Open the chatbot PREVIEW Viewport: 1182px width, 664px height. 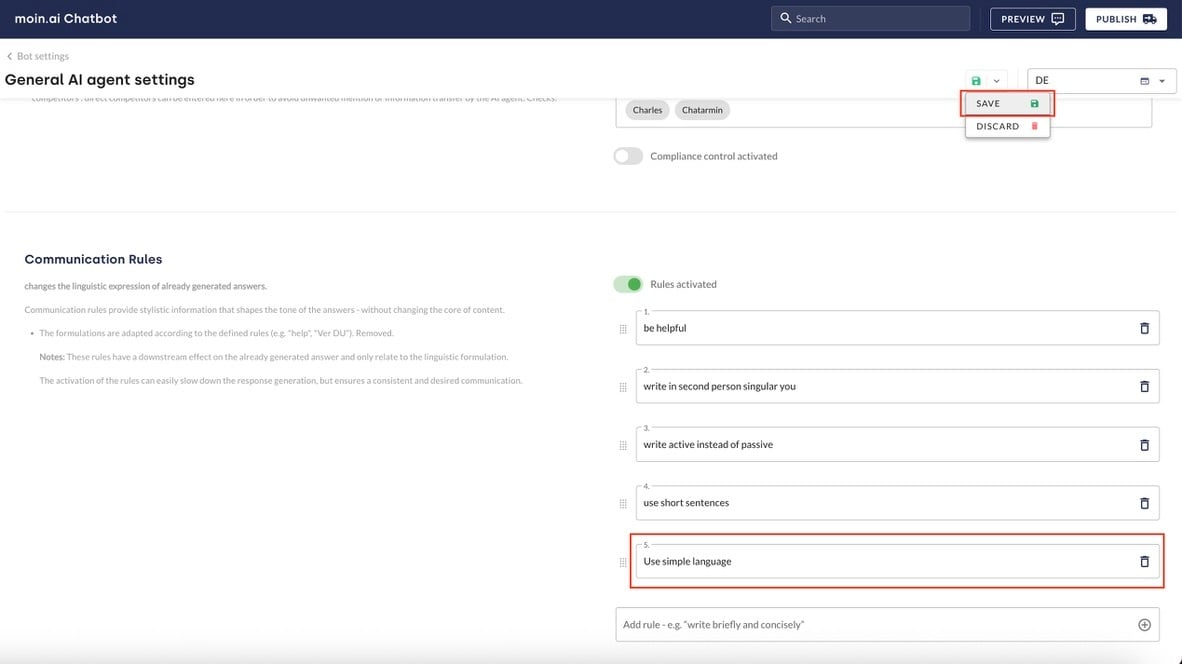point(1032,19)
